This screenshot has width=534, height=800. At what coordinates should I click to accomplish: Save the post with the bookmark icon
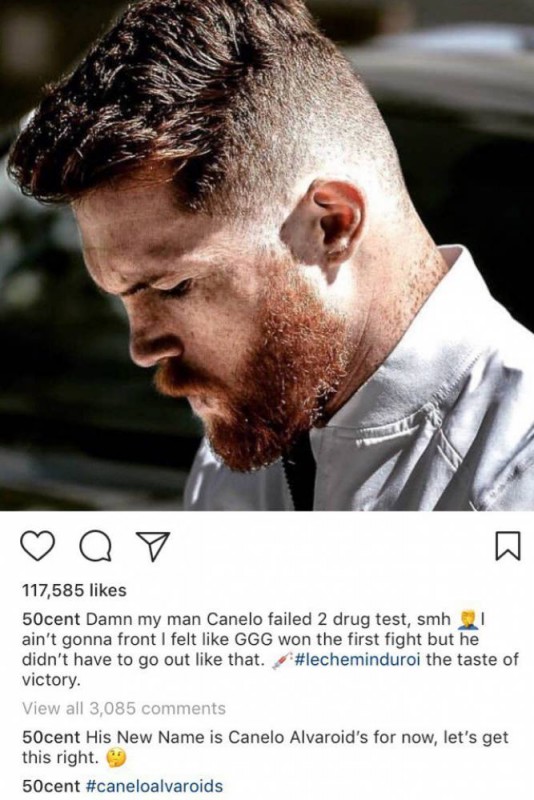[x=508, y=546]
